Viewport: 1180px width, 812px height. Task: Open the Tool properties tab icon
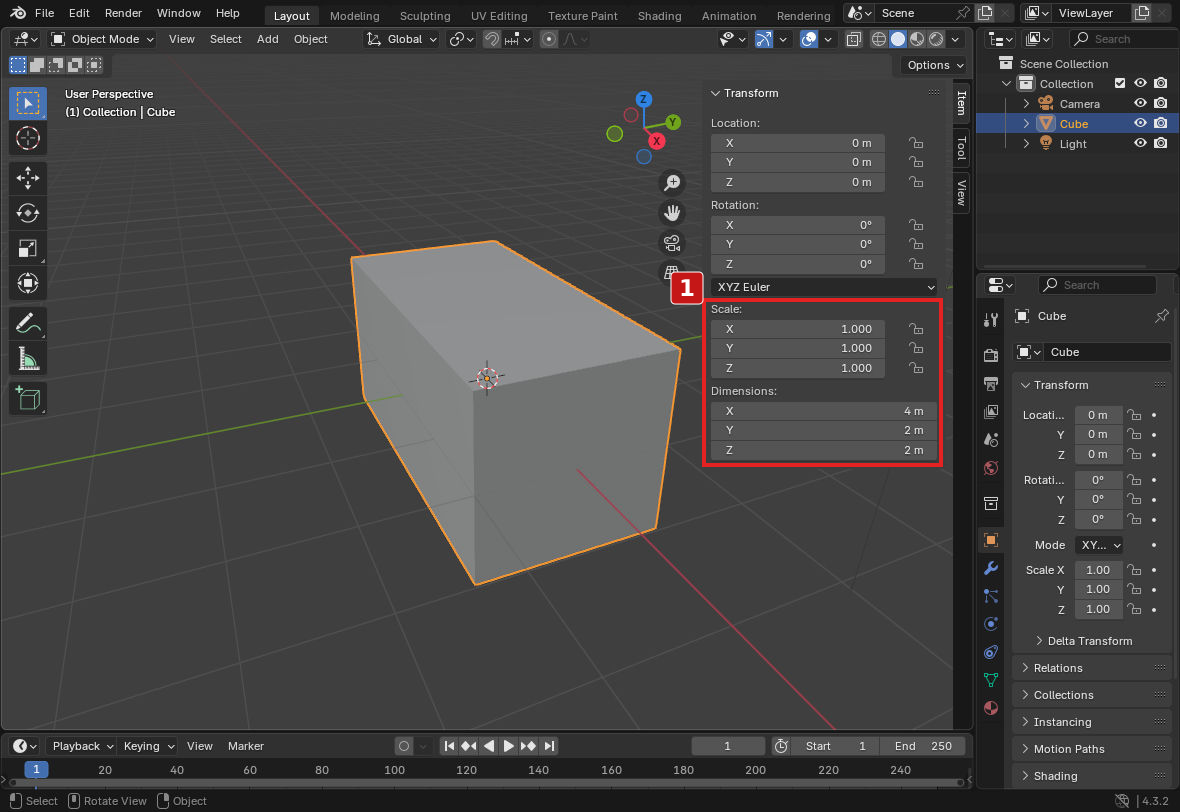[x=991, y=320]
